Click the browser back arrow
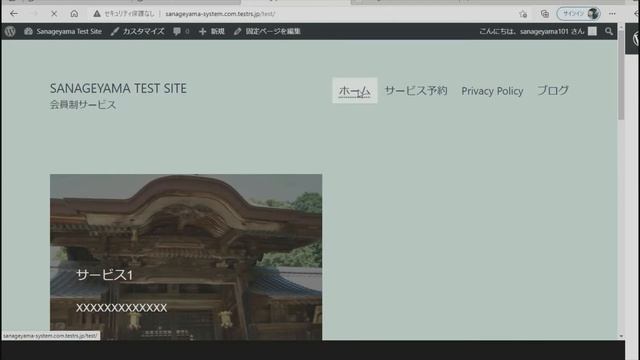 14,13
